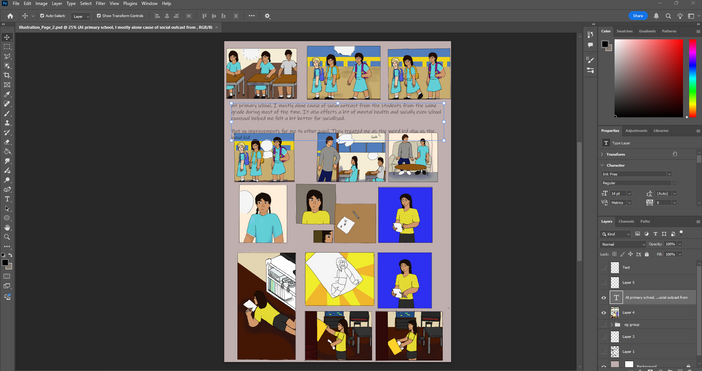
Task: Click the Home icon in options bar
Action: 10,16
